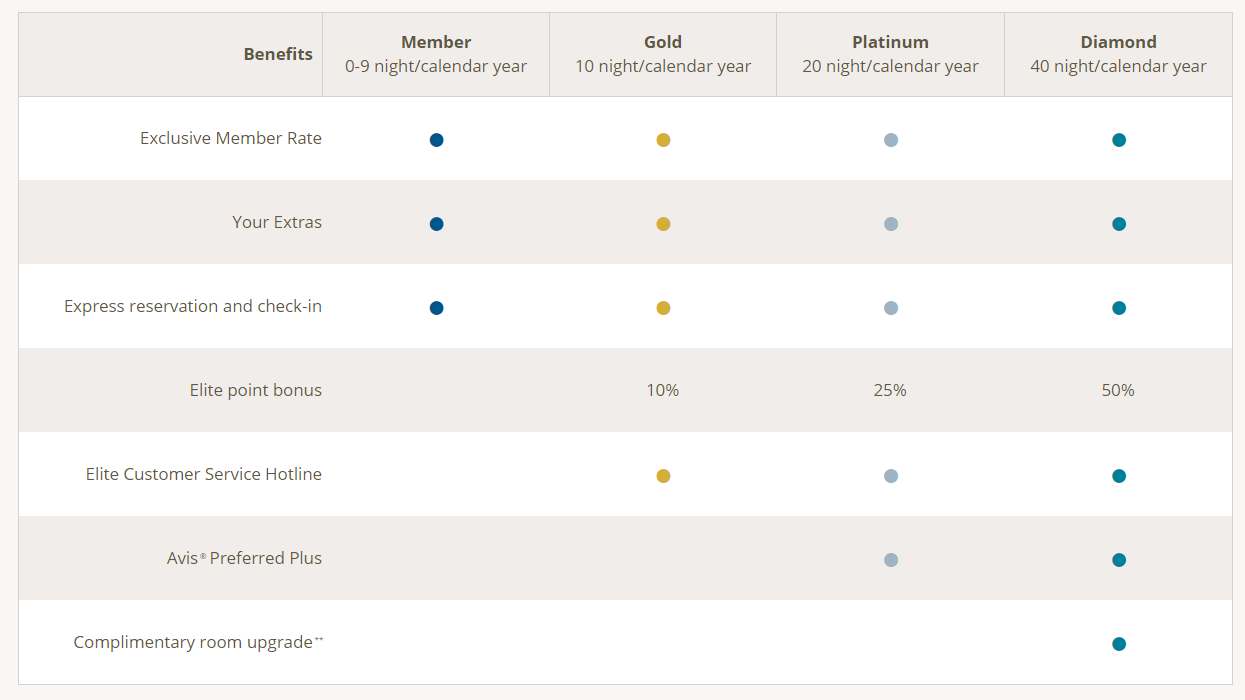The image size is (1245, 700).
Task: Click Platinum dot for Express reservation and check-in
Action: [x=891, y=308]
